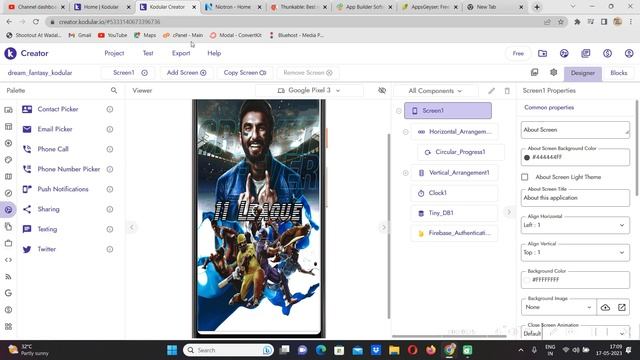Open the Google Pixel 3 device dropdown

[x=309, y=90]
